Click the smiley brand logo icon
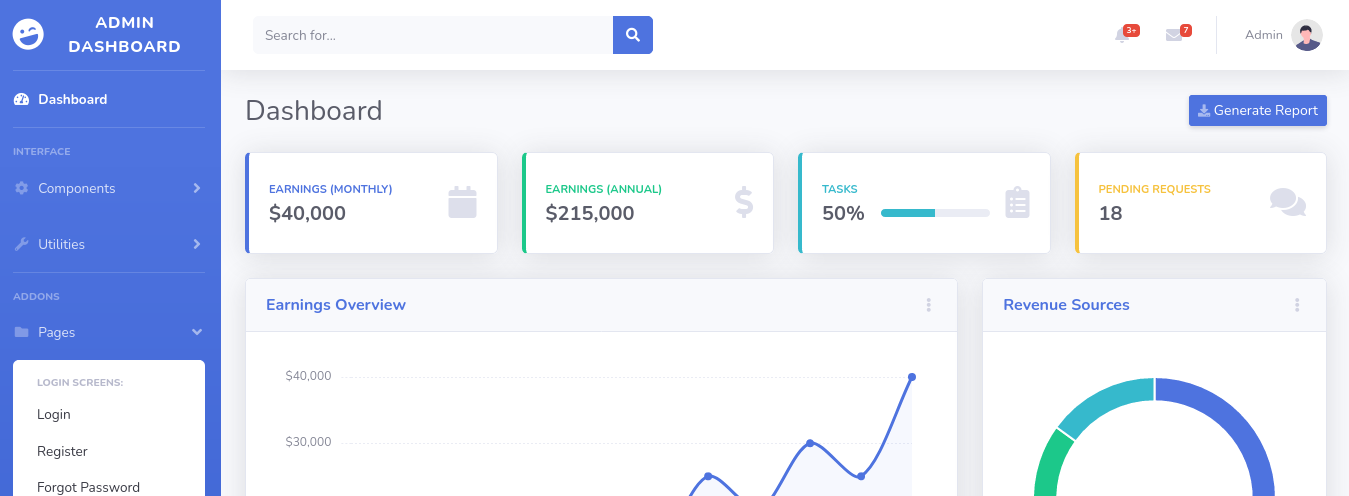 tap(29, 35)
